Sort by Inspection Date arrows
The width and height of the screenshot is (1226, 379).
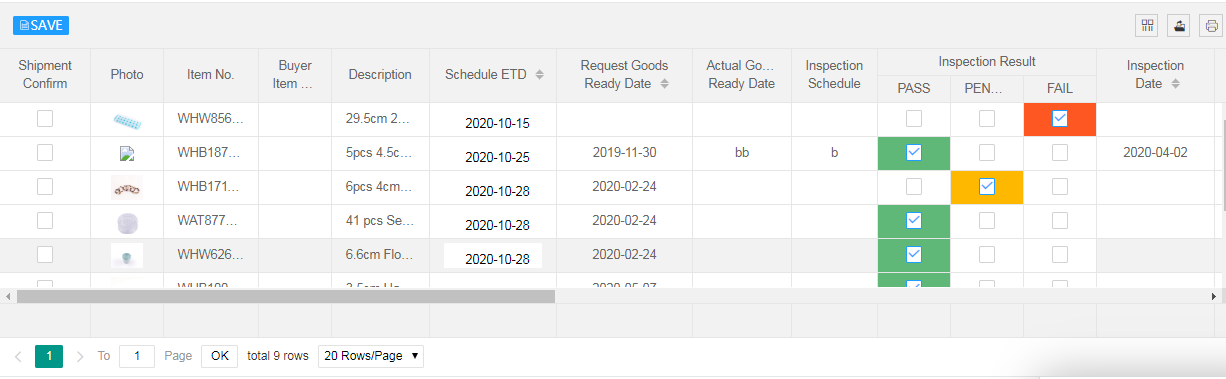[x=1175, y=84]
